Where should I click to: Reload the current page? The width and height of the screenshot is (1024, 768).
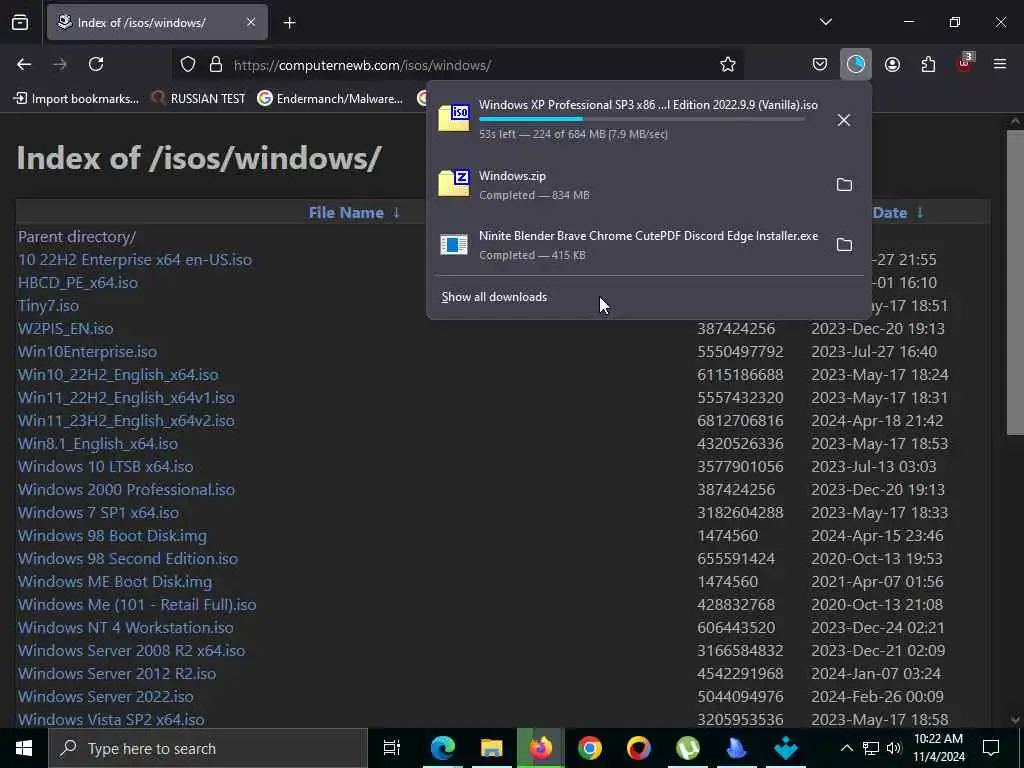click(x=96, y=64)
